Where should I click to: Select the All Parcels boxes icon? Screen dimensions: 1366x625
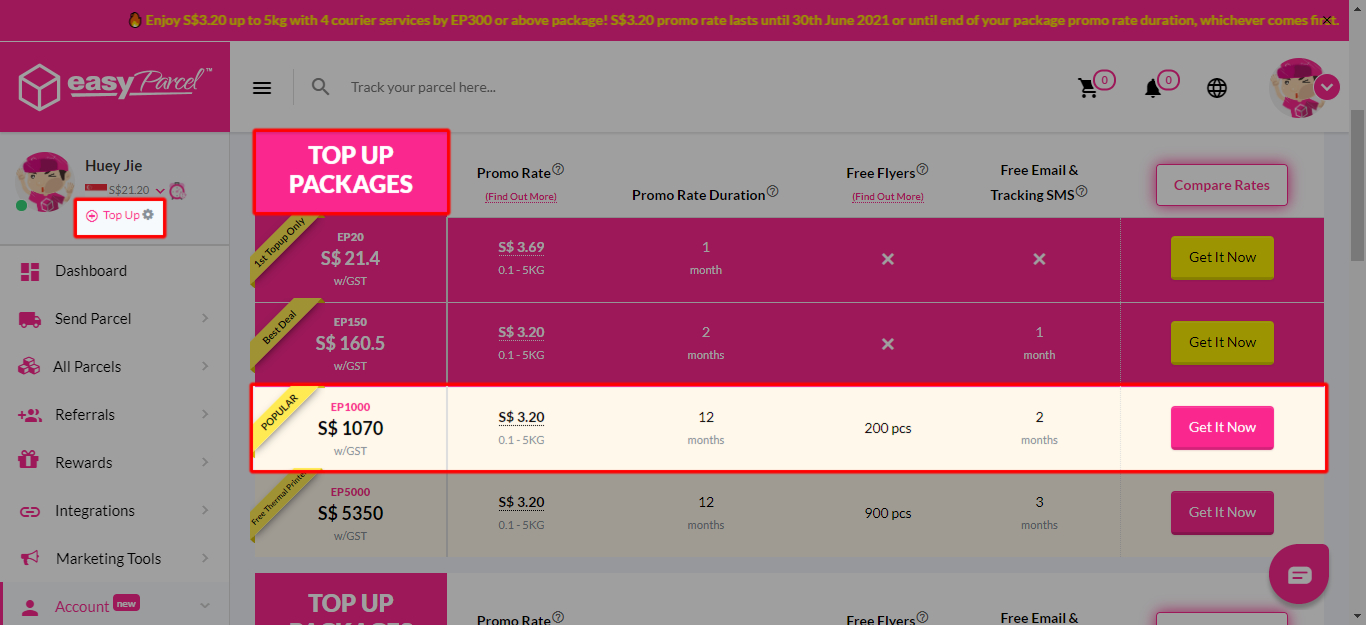click(31, 366)
